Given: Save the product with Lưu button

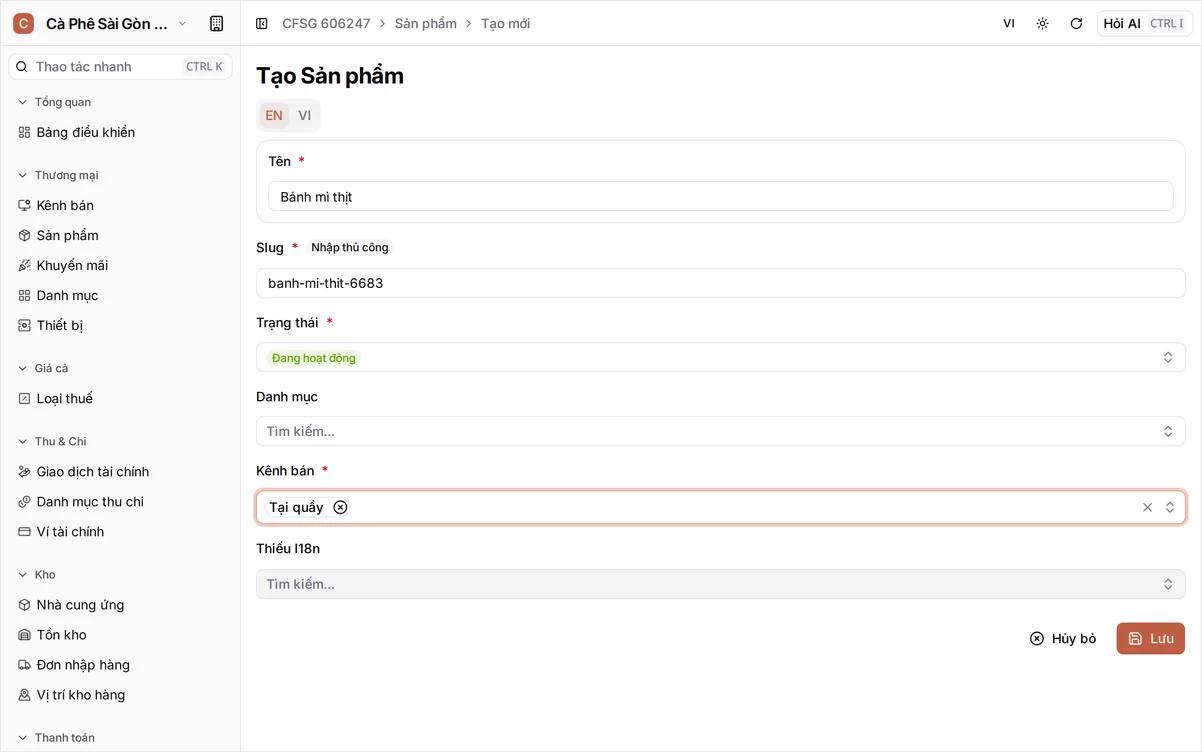Looking at the screenshot, I should pyautogui.click(x=1150, y=638).
